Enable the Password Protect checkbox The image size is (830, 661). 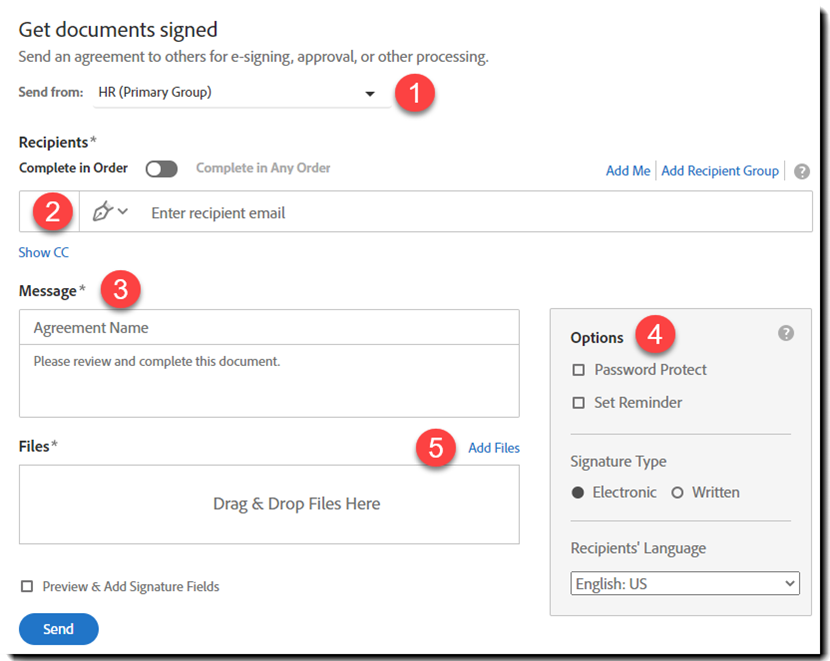click(x=578, y=370)
